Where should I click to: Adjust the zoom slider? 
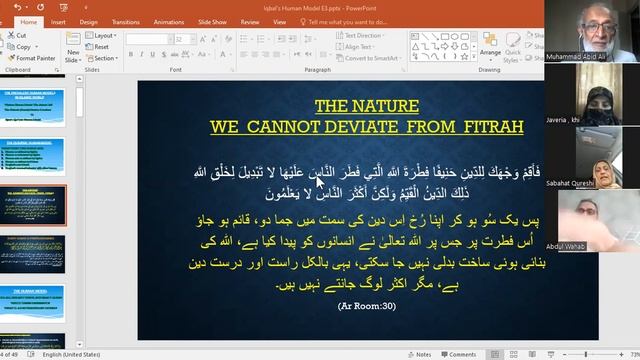point(586,355)
